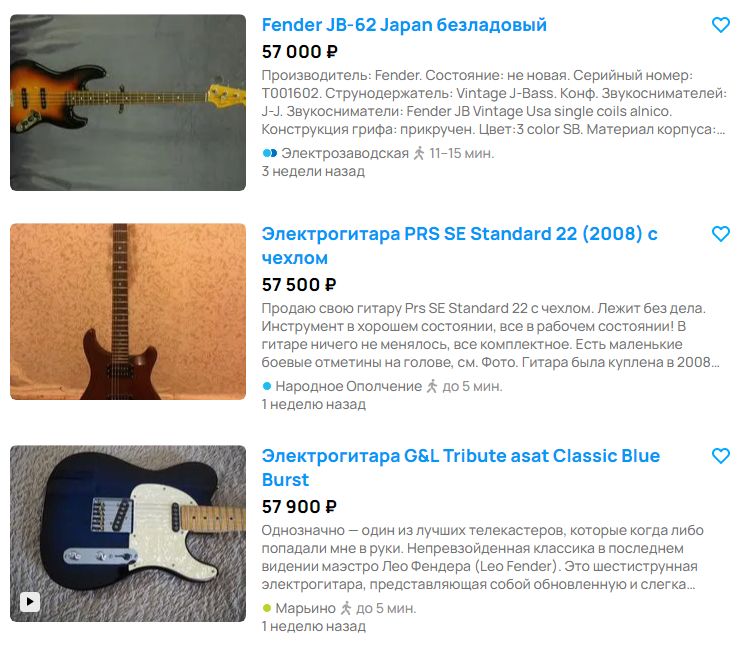Open PRS description text starting Продаю свою гитару
The width and height of the screenshot is (746, 654).
(491, 335)
